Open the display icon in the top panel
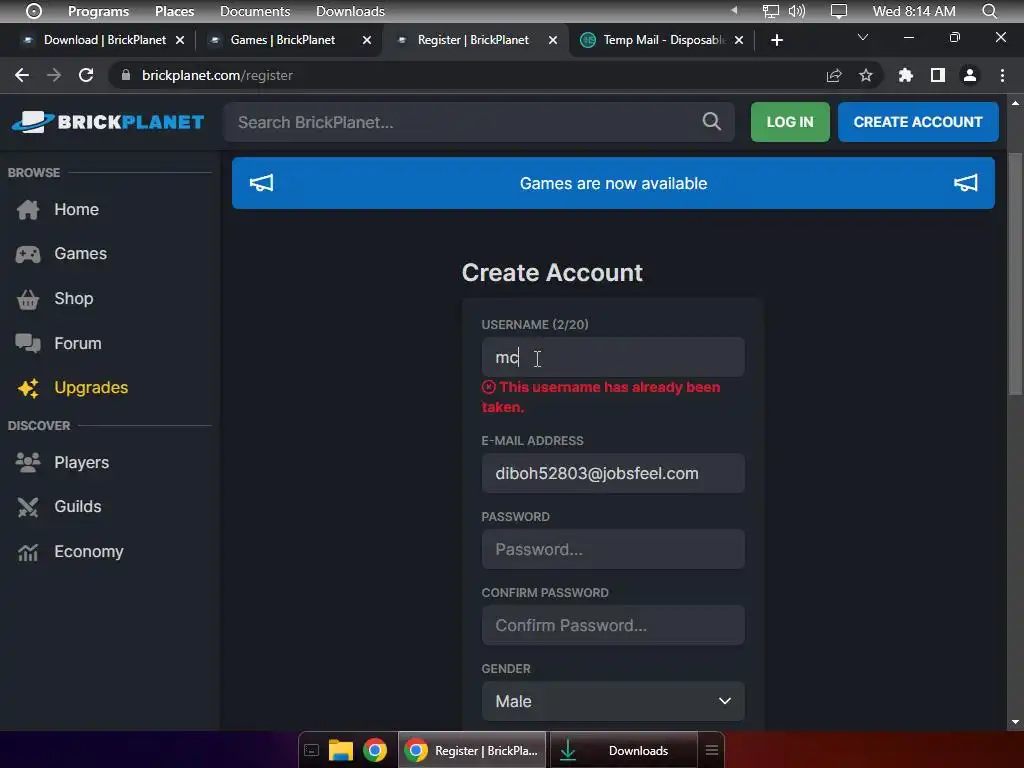Viewport: 1024px width, 768px height. [x=839, y=11]
